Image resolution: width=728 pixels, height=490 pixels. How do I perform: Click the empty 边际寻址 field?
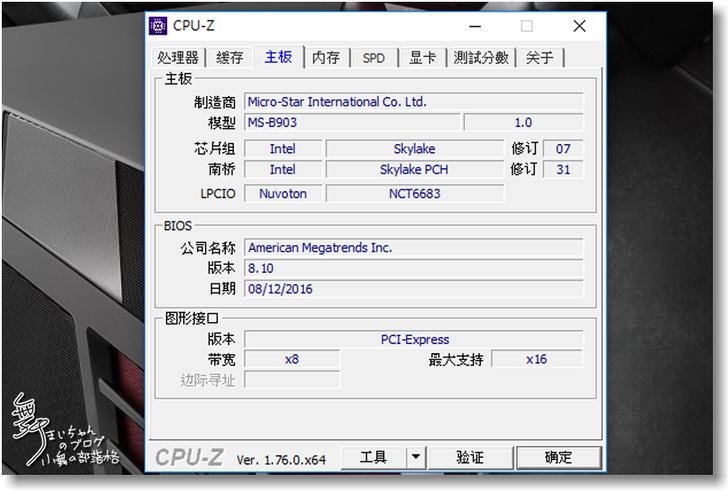click(x=292, y=380)
